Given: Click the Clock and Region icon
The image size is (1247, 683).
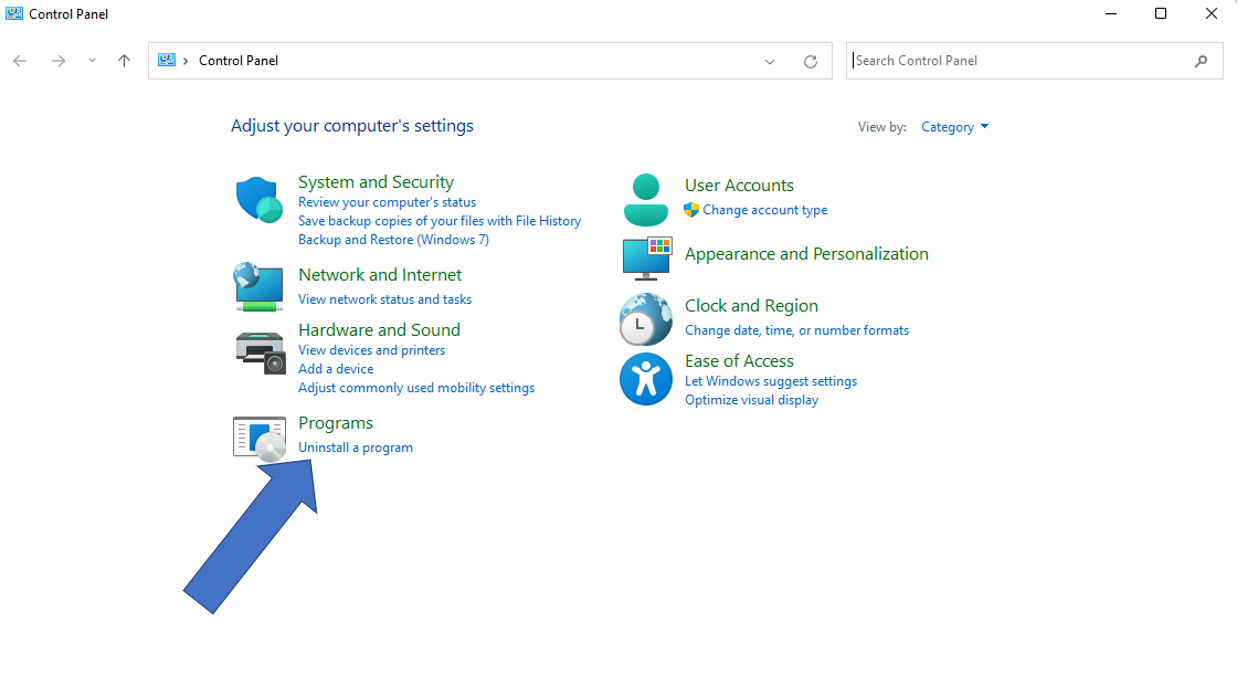Looking at the screenshot, I should coord(646,319).
